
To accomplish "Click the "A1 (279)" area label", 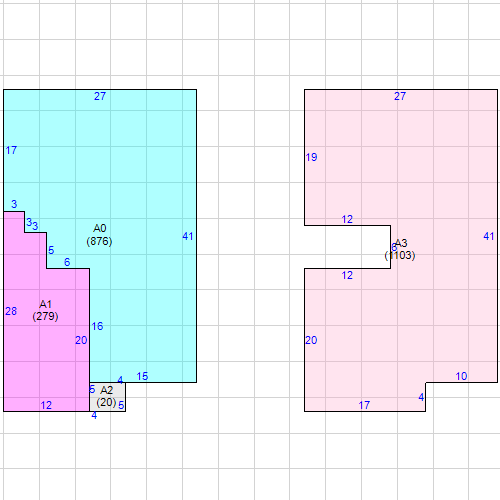I will pos(45,310).
